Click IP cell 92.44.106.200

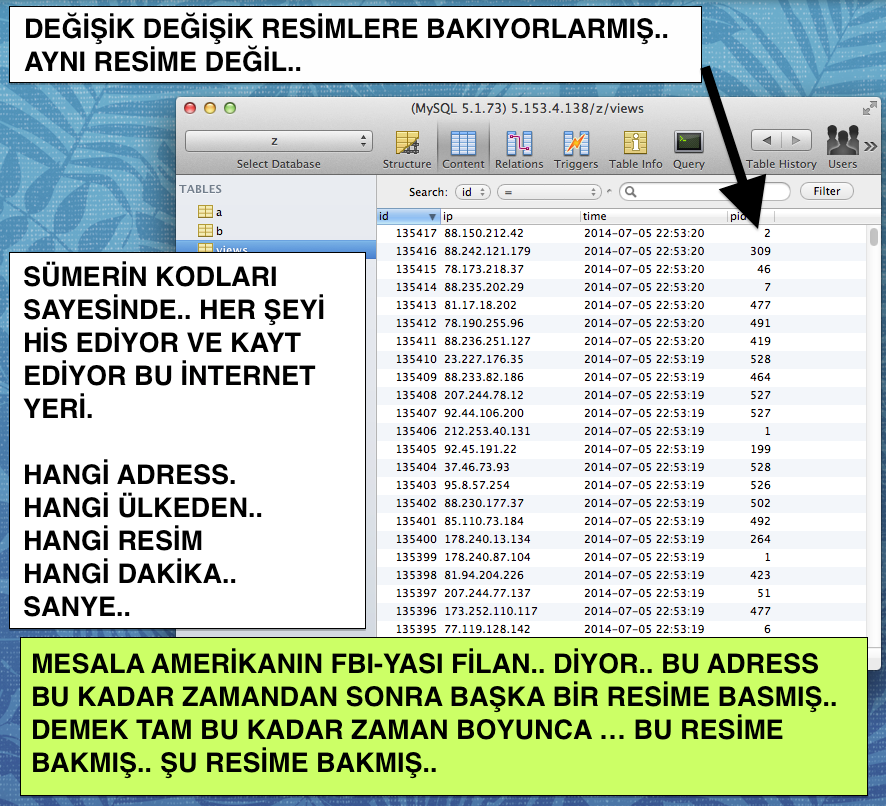(x=484, y=413)
